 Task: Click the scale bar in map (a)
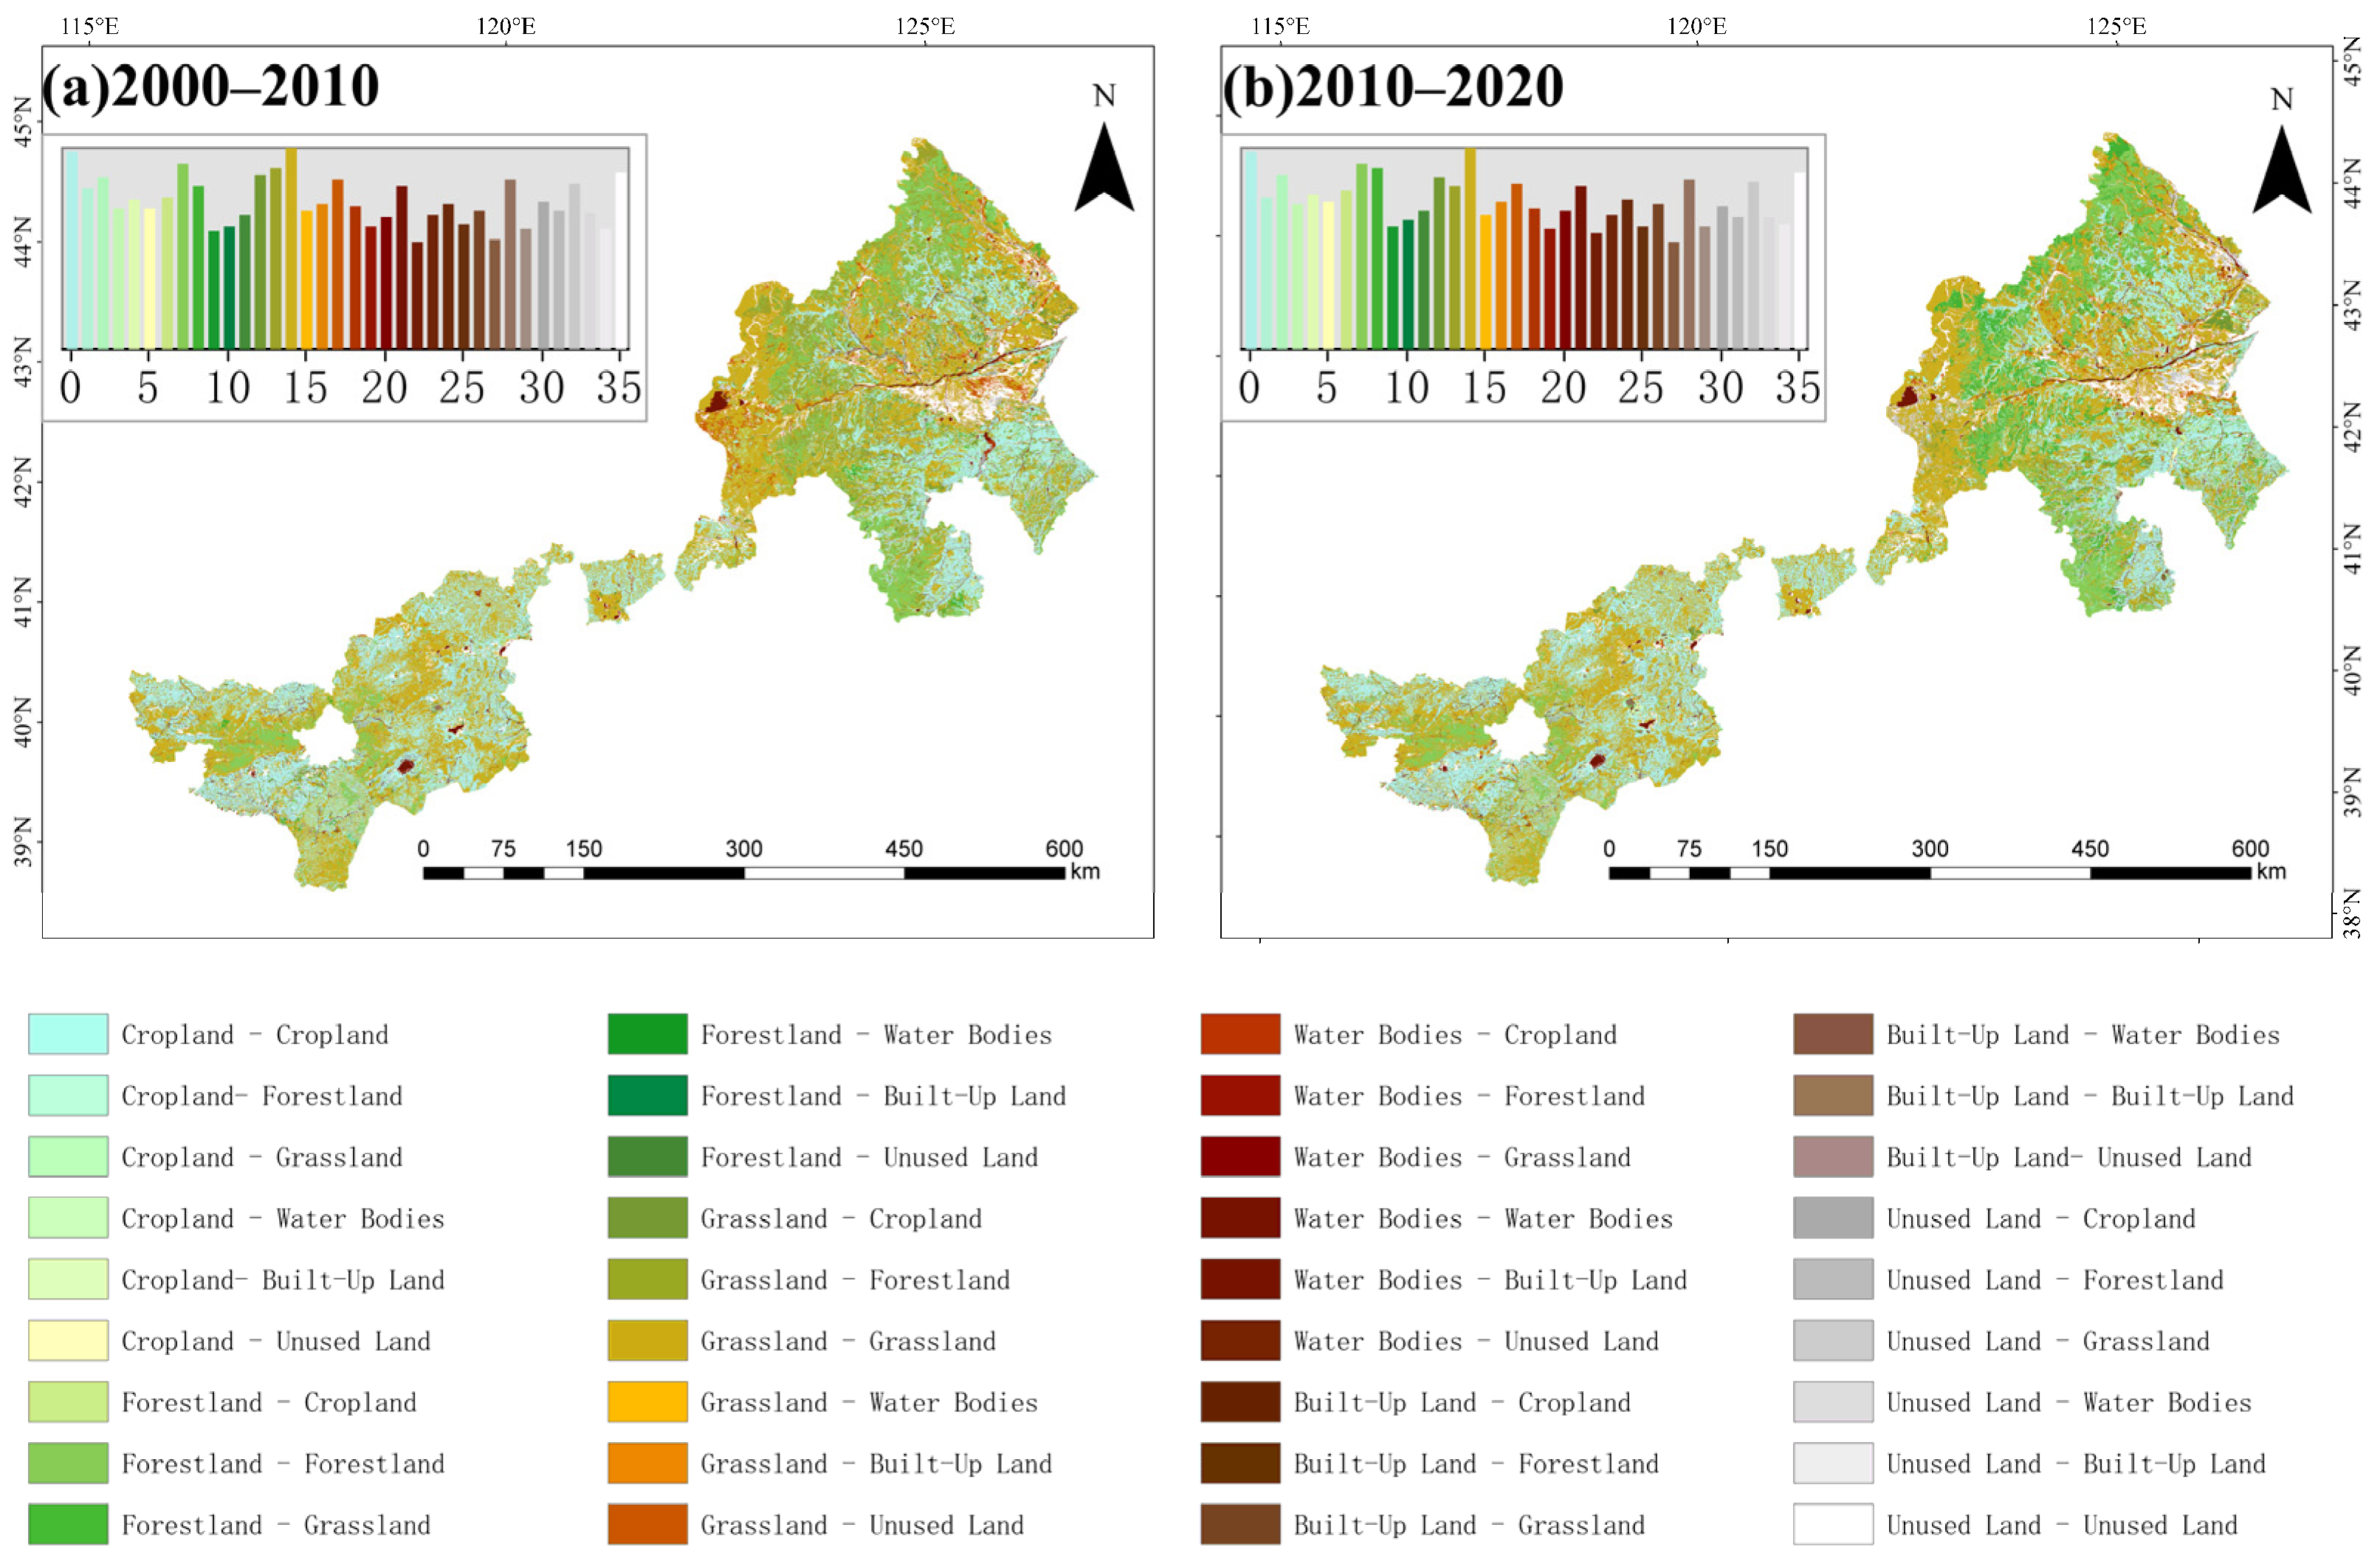[743, 873]
